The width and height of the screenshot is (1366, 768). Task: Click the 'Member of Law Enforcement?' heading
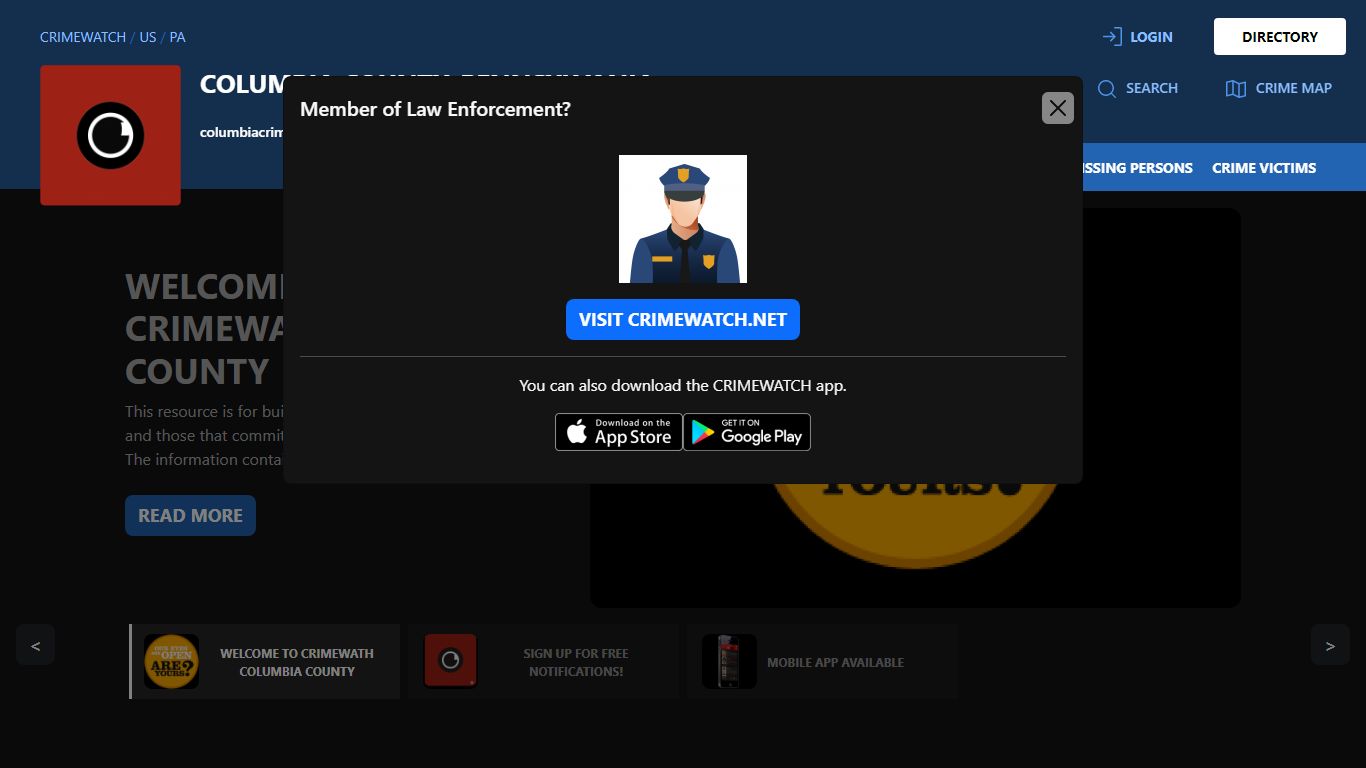point(435,109)
